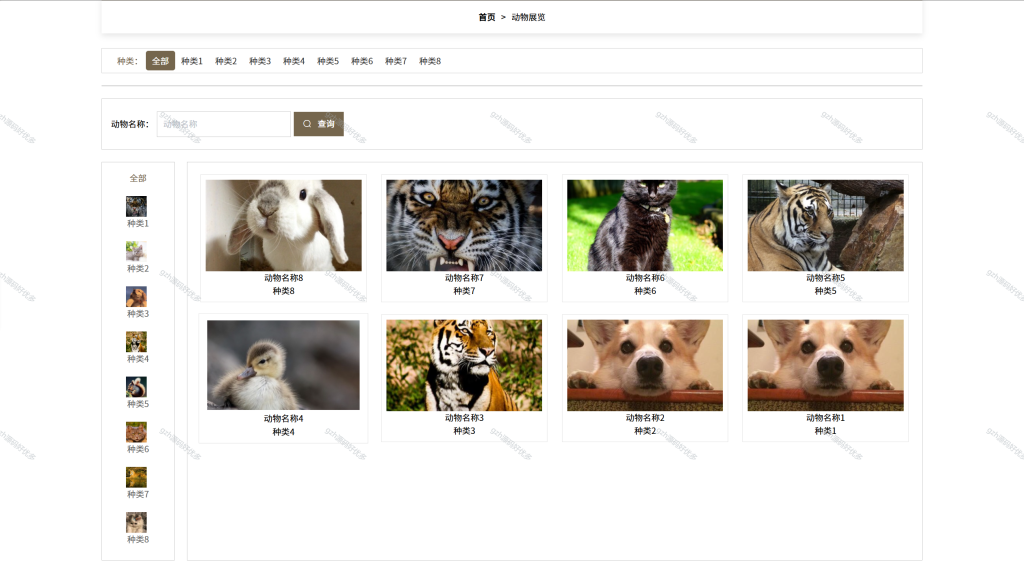Pick the 种类5 sidebar category icon
The width and height of the screenshot is (1024, 571).
(136, 387)
